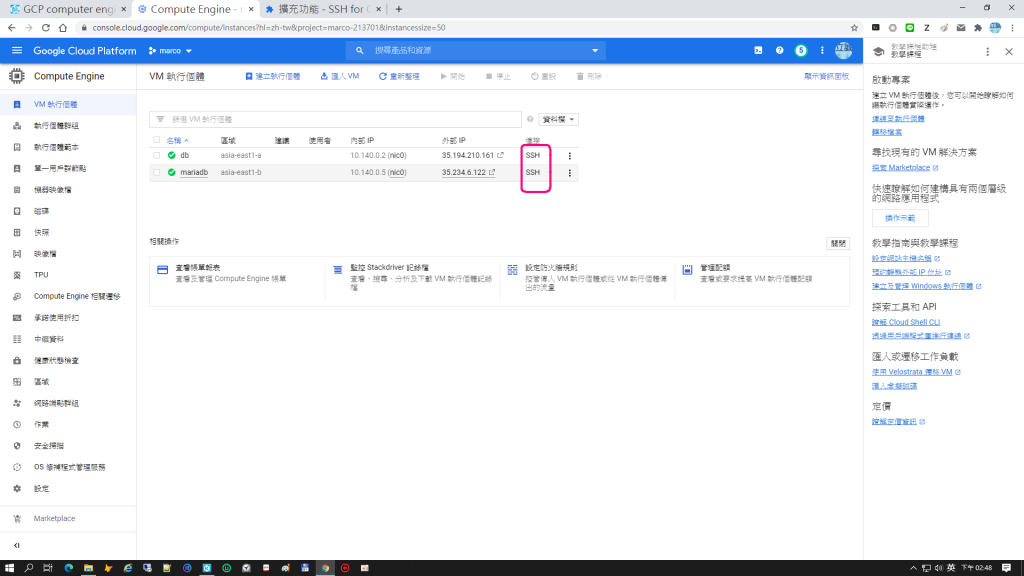Click the mail extension icon
The image size is (1024, 576).
(x=961, y=27)
